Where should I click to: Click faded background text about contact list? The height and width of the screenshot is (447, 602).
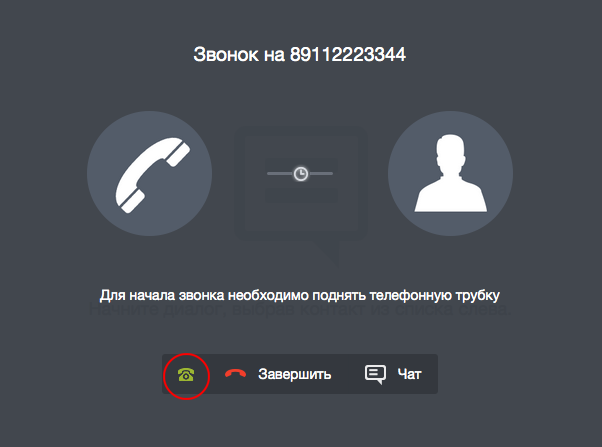click(301, 310)
